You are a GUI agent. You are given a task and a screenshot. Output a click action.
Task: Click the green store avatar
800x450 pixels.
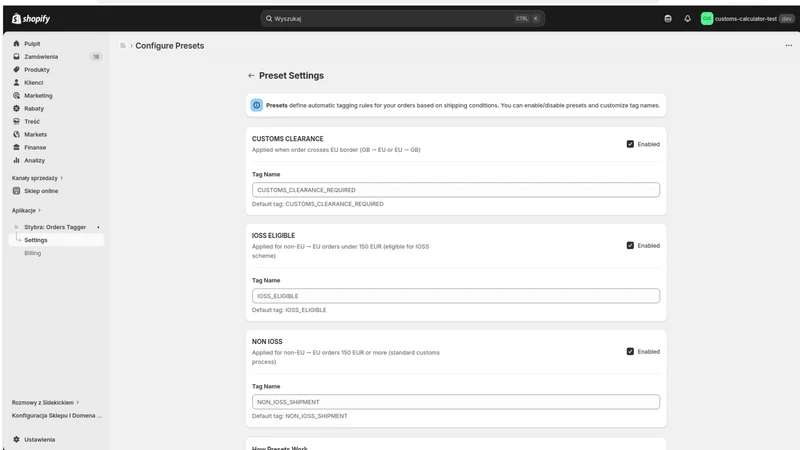707,18
